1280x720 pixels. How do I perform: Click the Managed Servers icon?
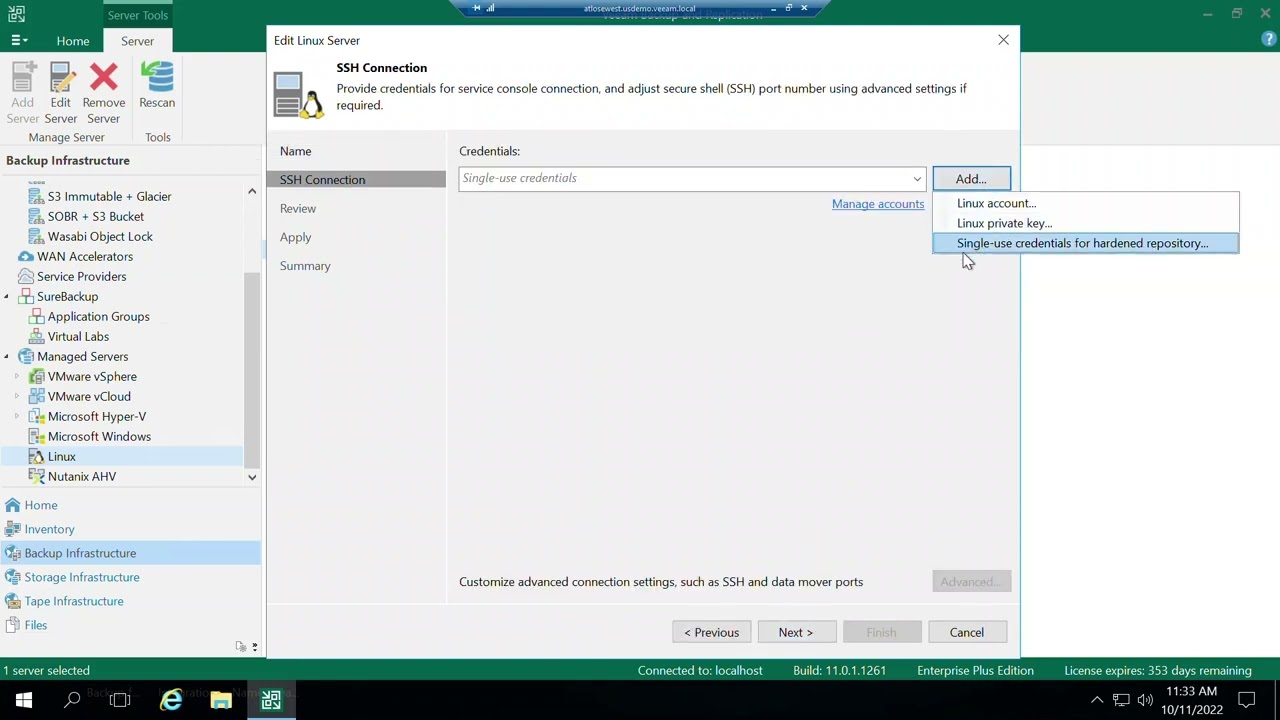tap(25, 356)
